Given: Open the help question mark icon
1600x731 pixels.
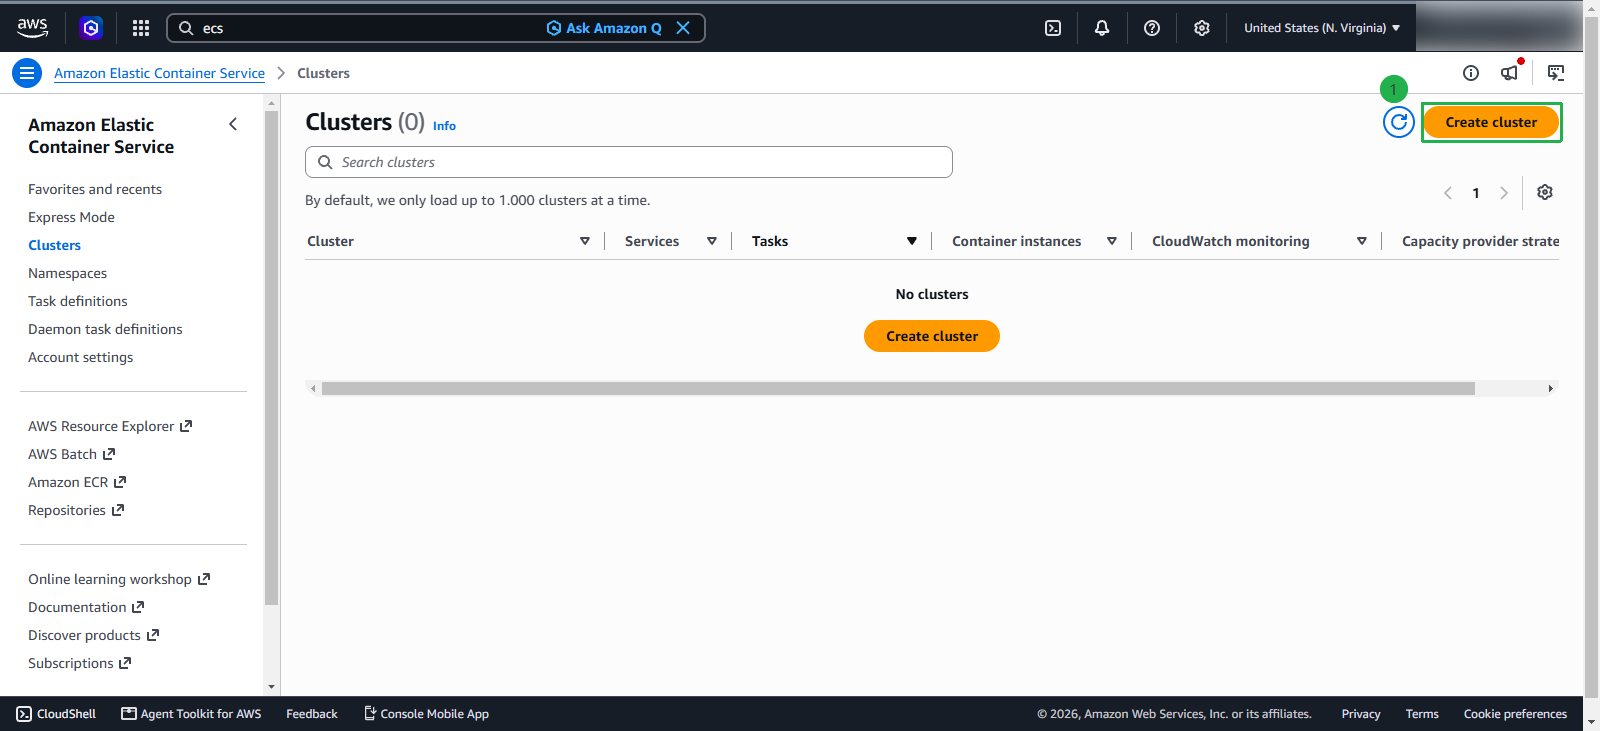Looking at the screenshot, I should [x=1152, y=28].
